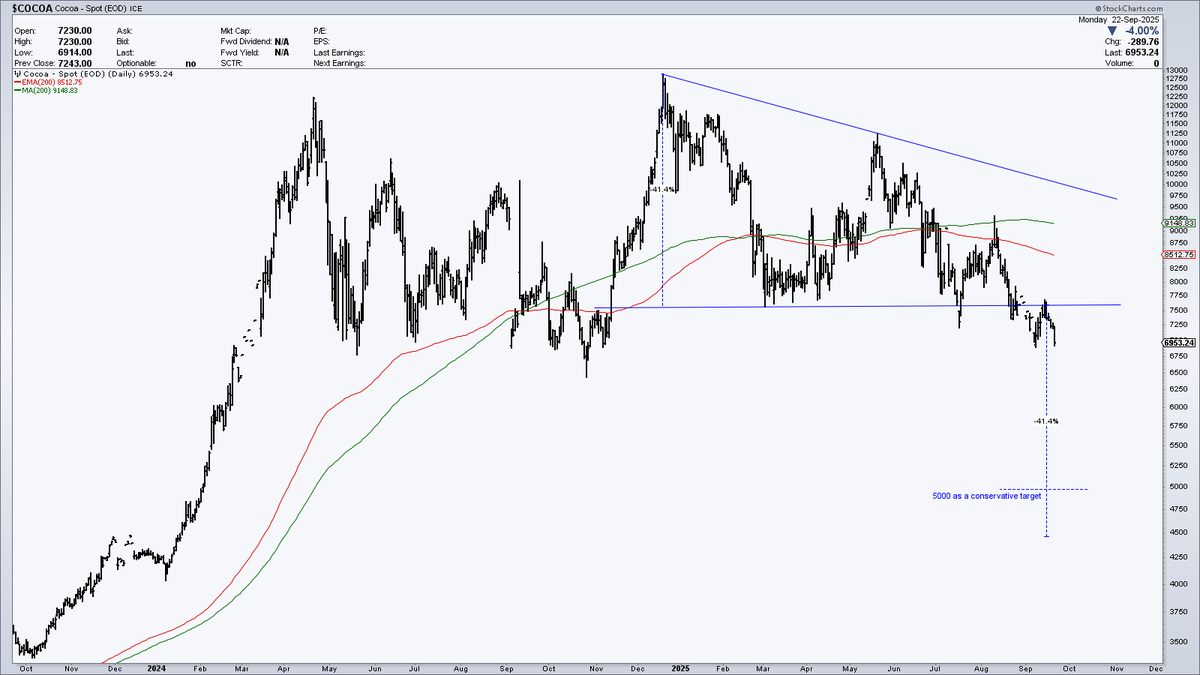Viewport: 1200px width, 675px height.
Task: Click the blue down-triangle change indicator
Action: tap(1112, 30)
